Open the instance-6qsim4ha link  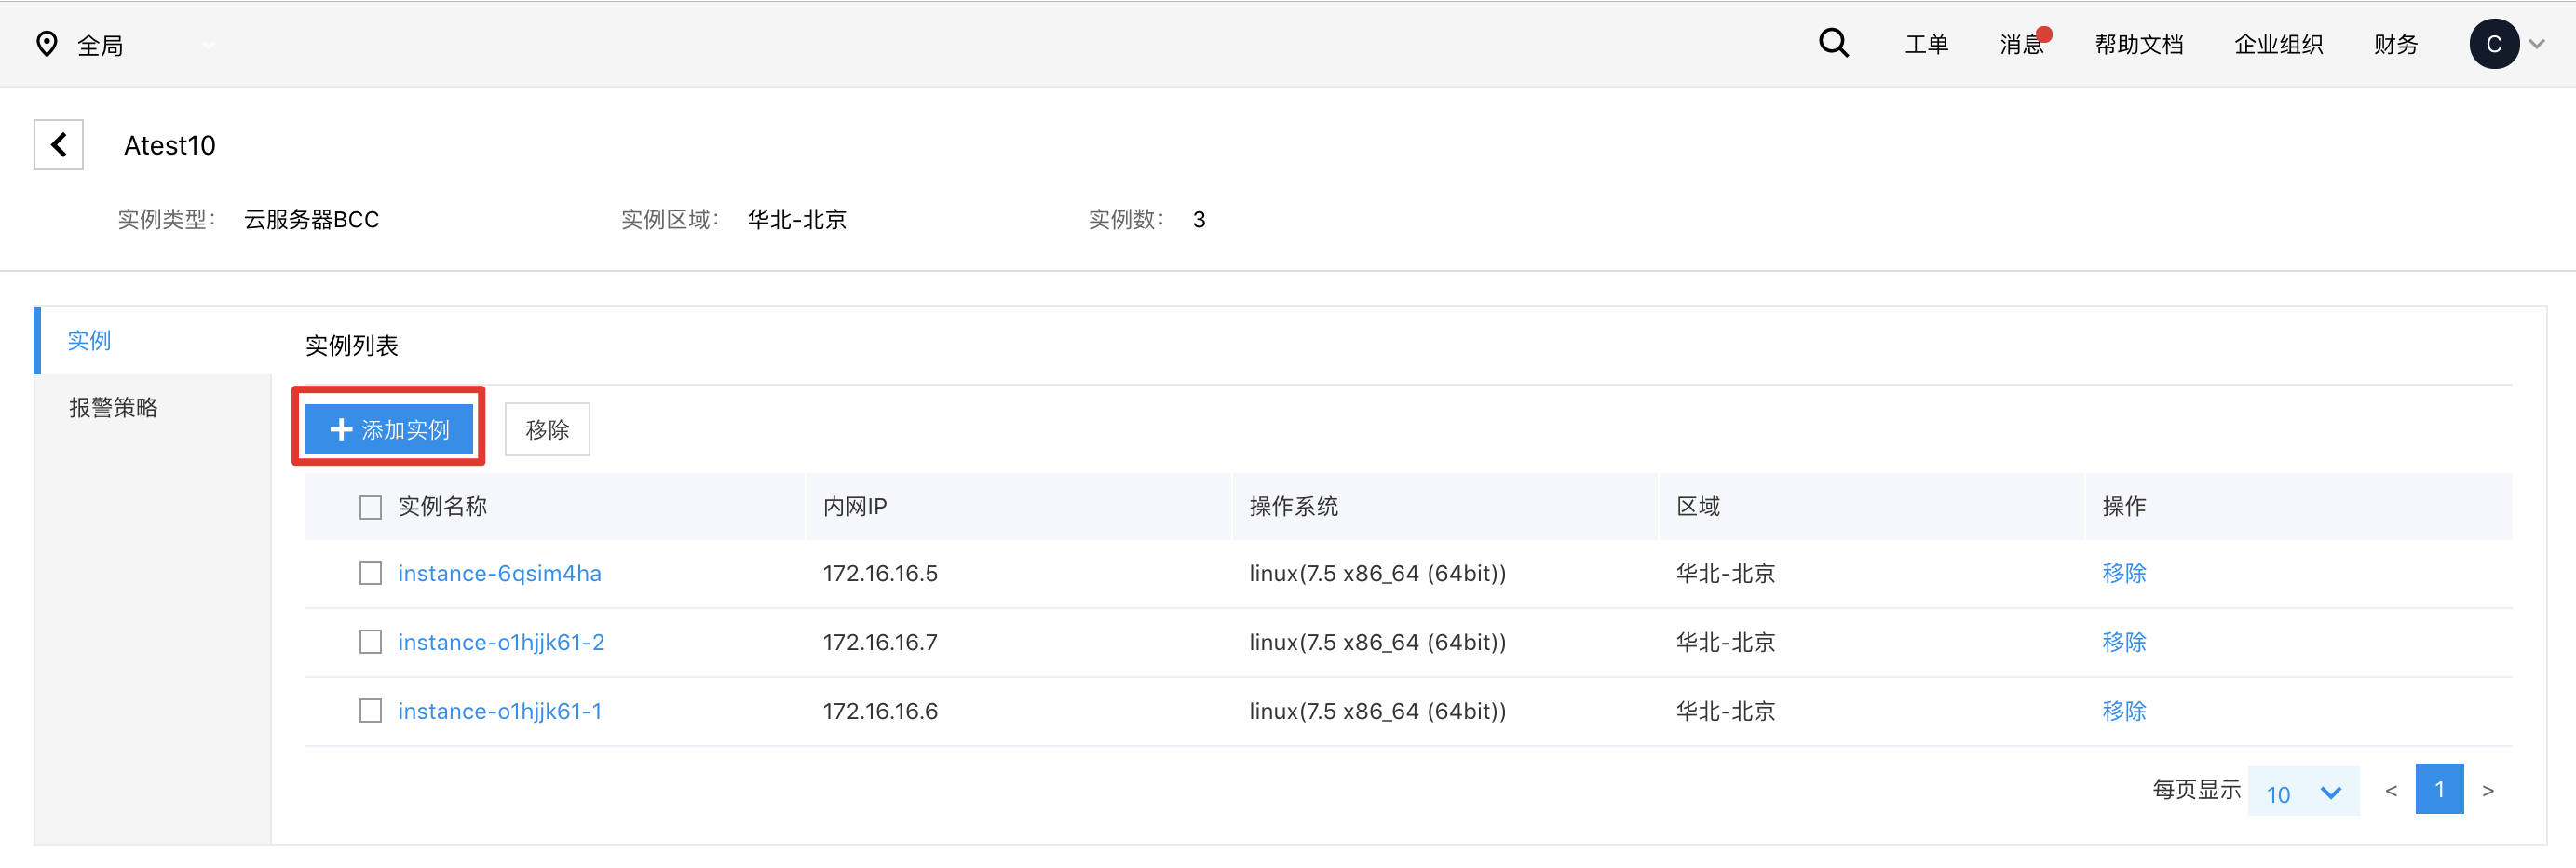point(499,573)
